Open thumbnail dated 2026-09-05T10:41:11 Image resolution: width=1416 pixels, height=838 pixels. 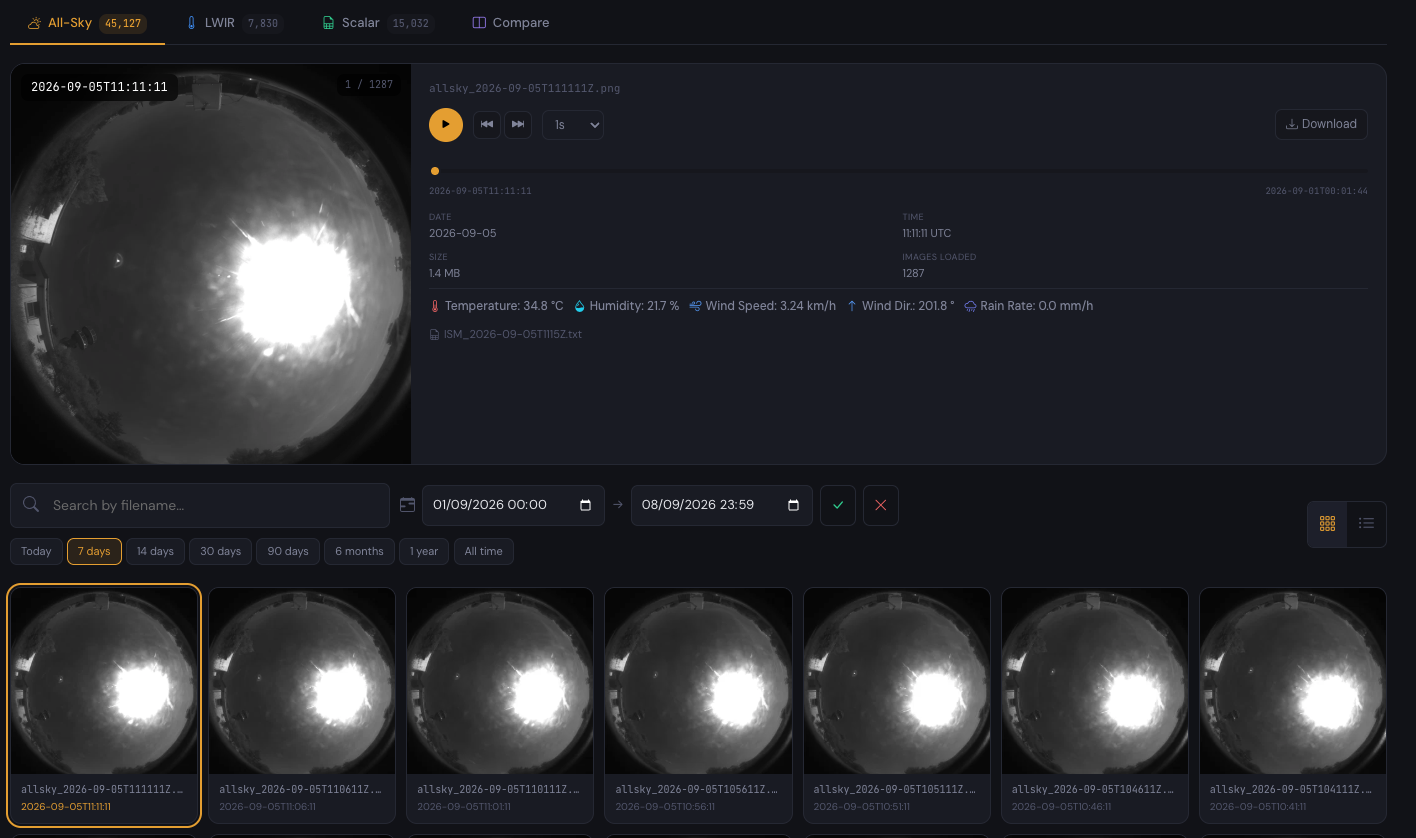(x=1293, y=705)
